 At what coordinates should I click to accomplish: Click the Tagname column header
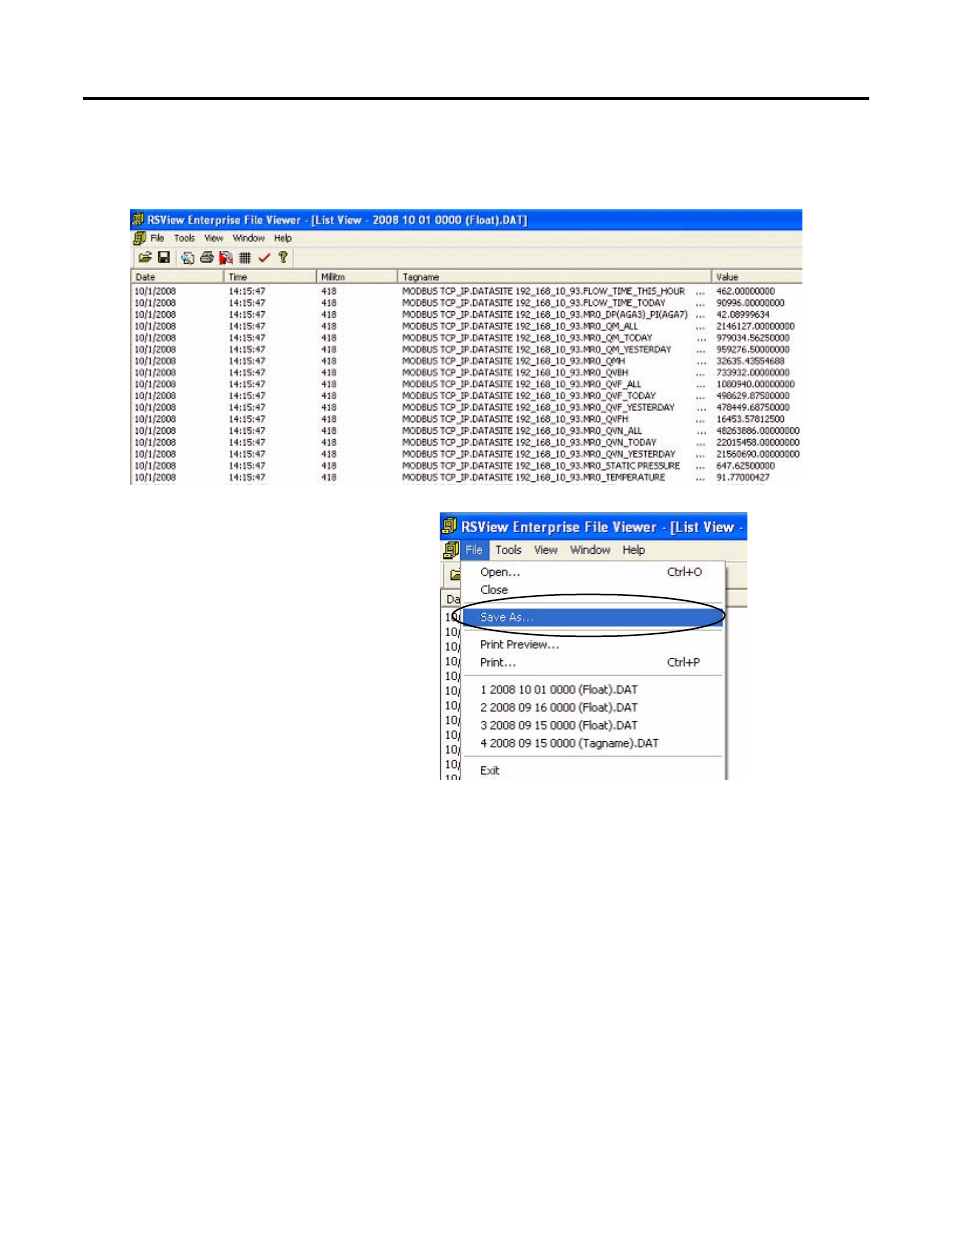[x=555, y=277]
